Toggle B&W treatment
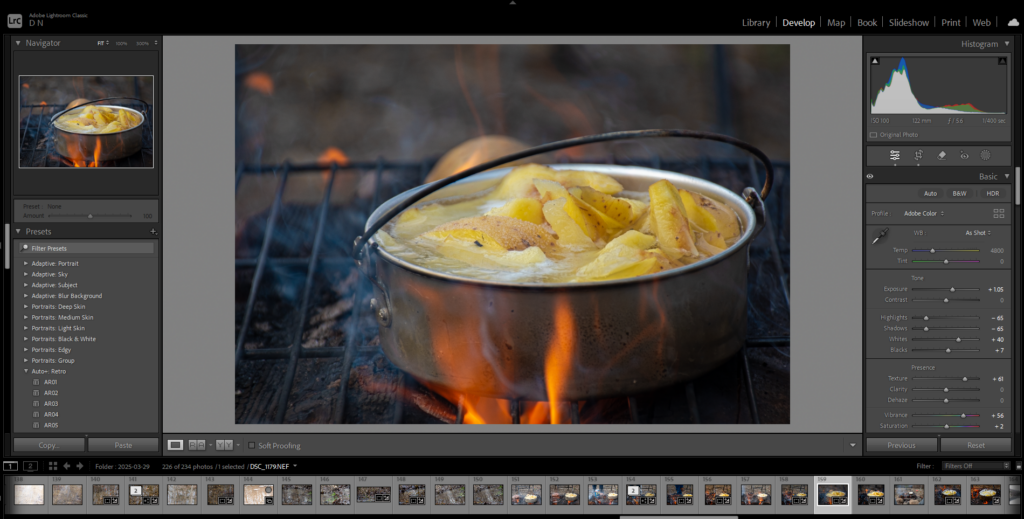The height and width of the screenshot is (519, 1024). click(959, 193)
